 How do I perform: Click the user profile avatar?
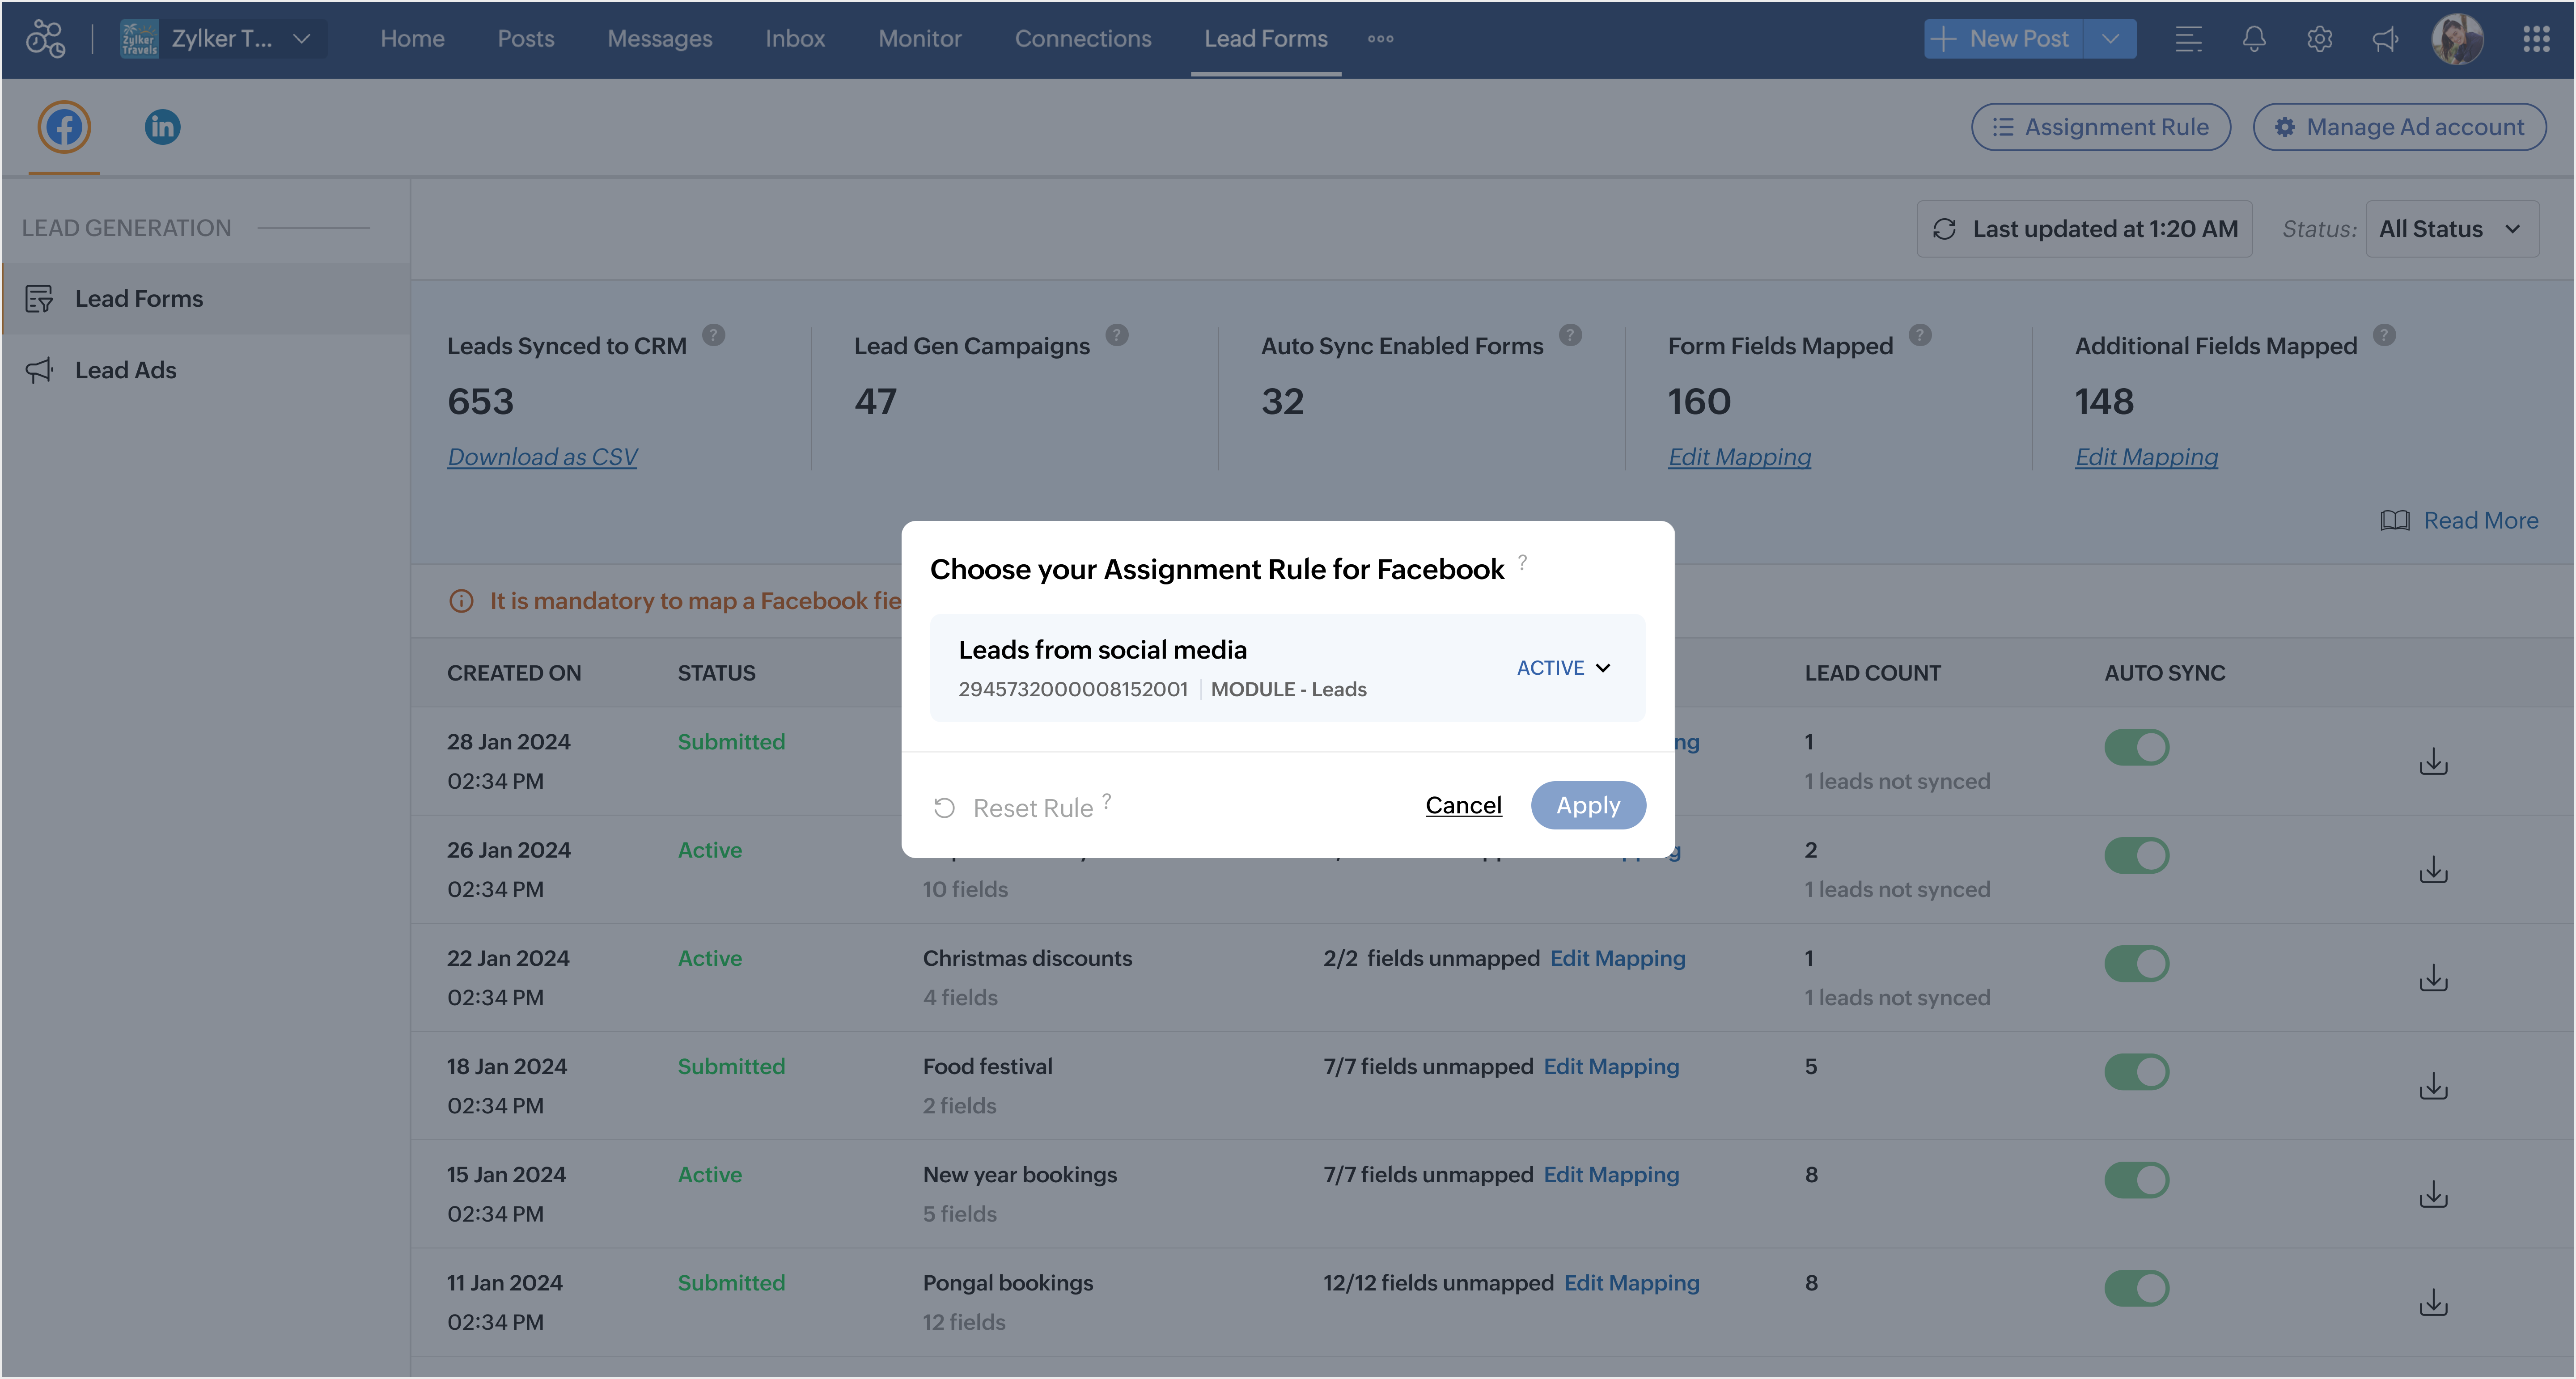2457,39
